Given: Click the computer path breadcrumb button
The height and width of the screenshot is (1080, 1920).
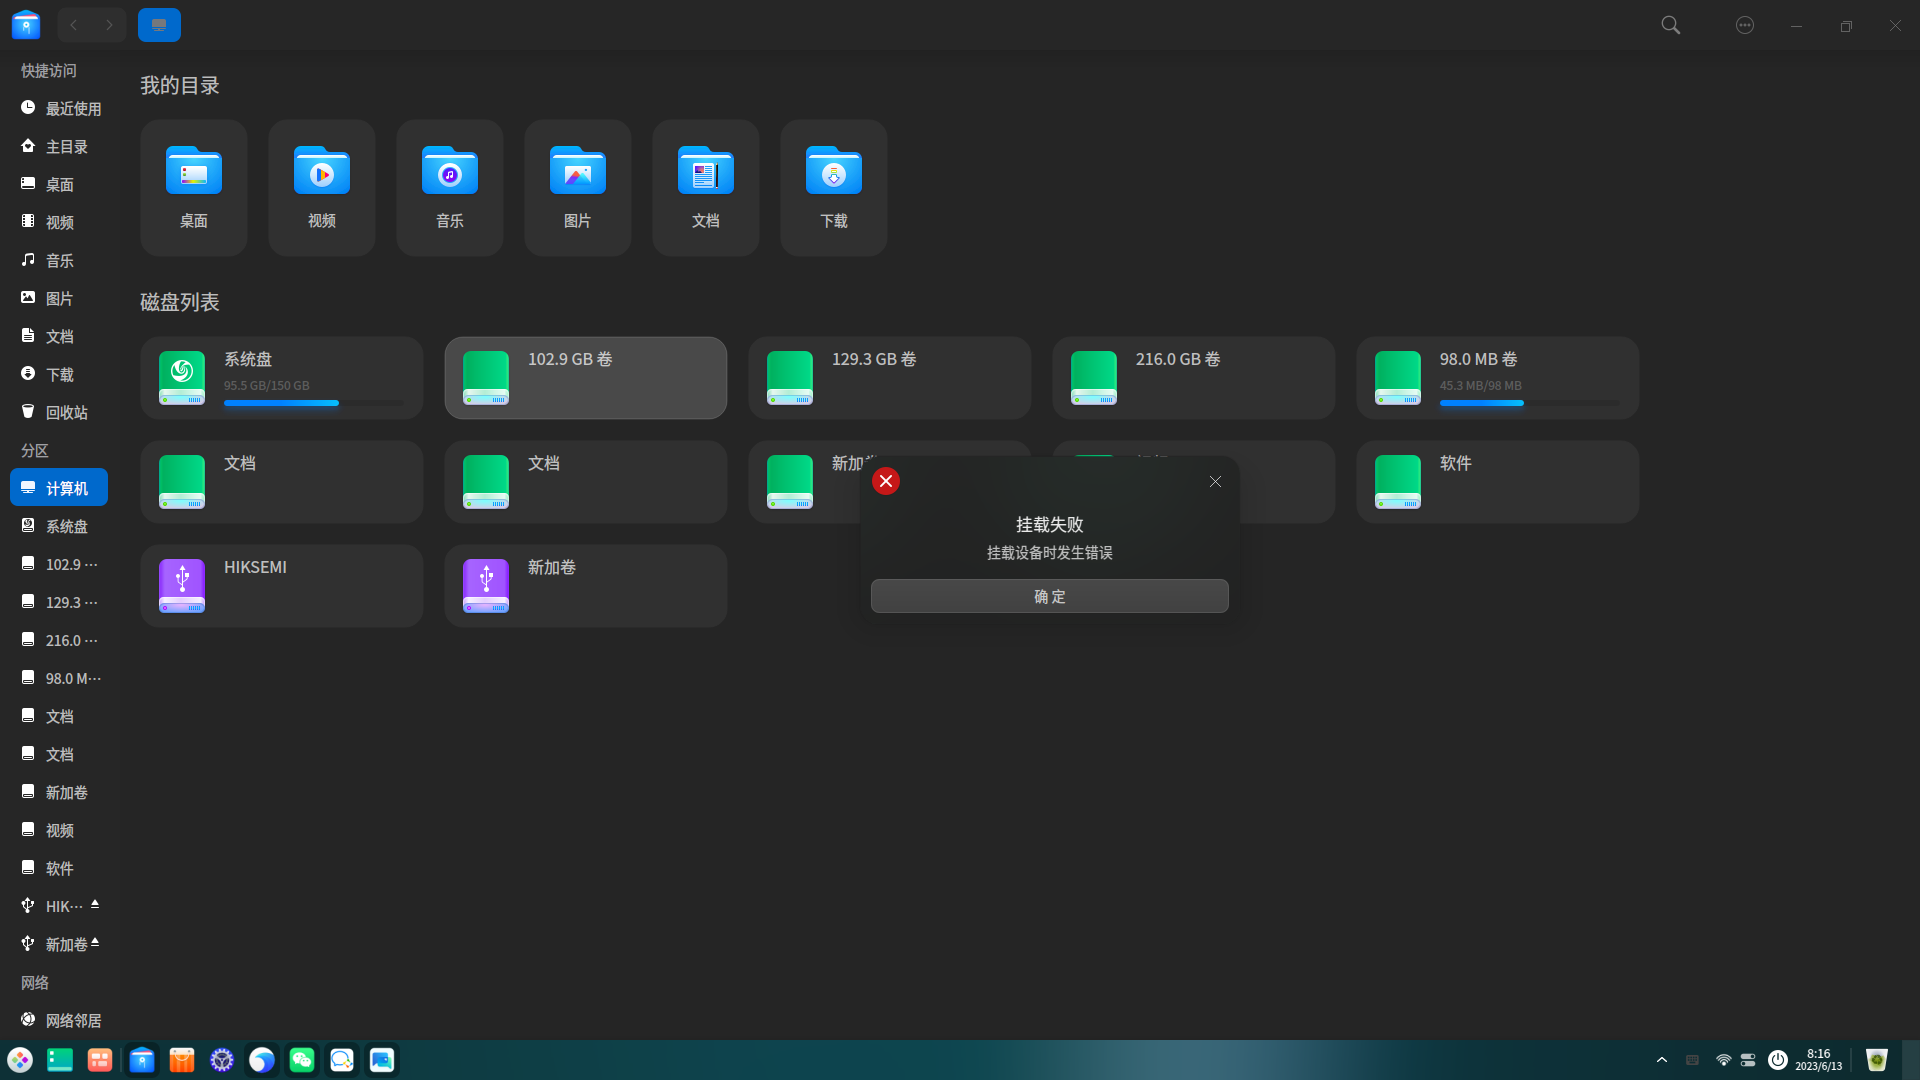Looking at the screenshot, I should [159, 25].
